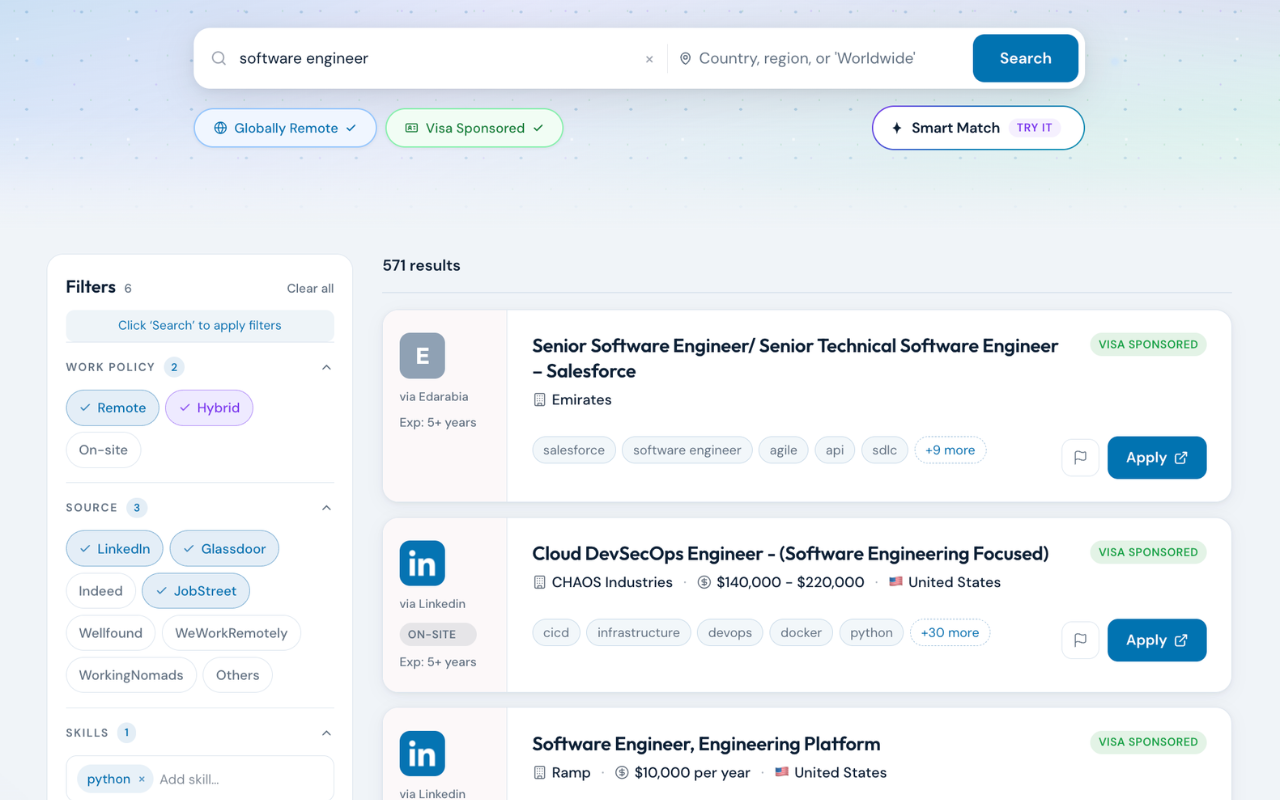Select the Wellfound source filter
Image resolution: width=1280 pixels, height=800 pixels.
(111, 632)
